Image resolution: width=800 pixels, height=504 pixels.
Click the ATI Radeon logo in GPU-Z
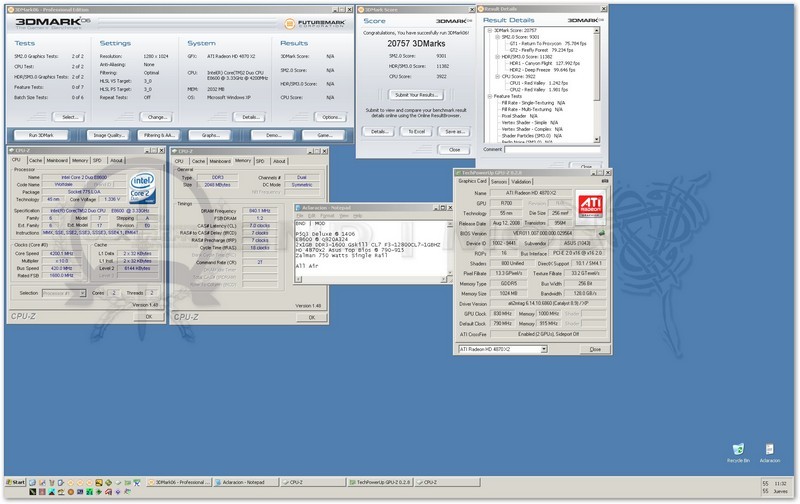click(x=590, y=206)
